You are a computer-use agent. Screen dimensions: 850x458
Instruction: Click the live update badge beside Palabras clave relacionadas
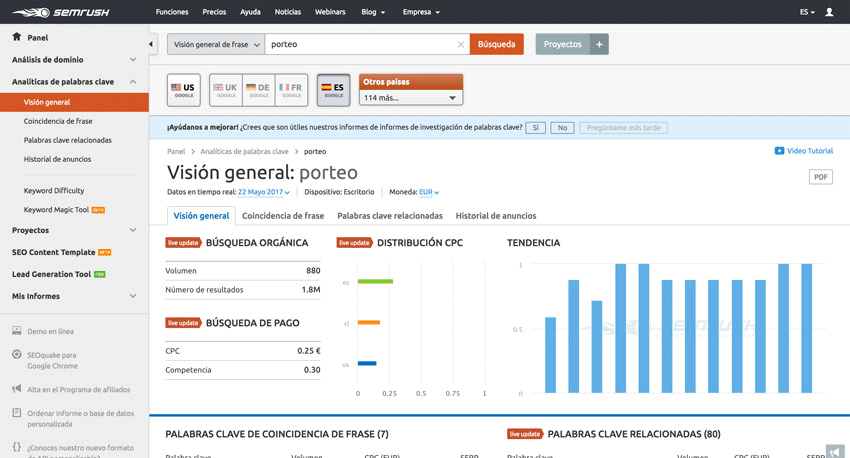pos(525,434)
